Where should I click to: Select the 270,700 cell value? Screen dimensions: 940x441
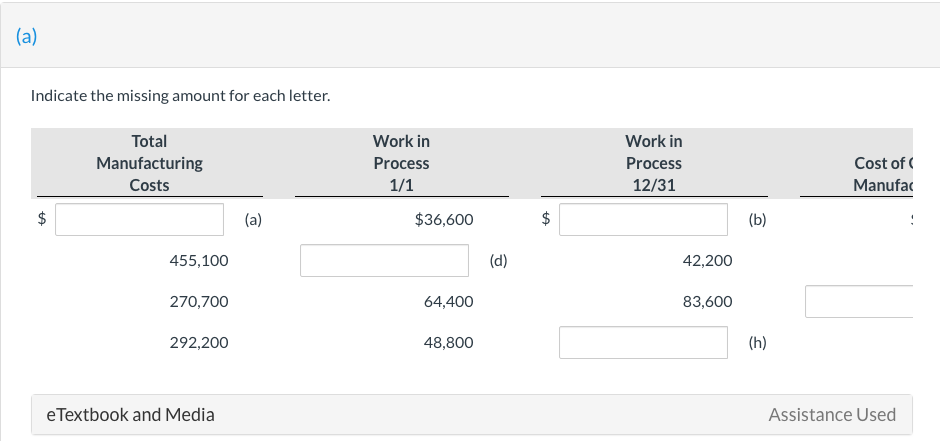[200, 302]
